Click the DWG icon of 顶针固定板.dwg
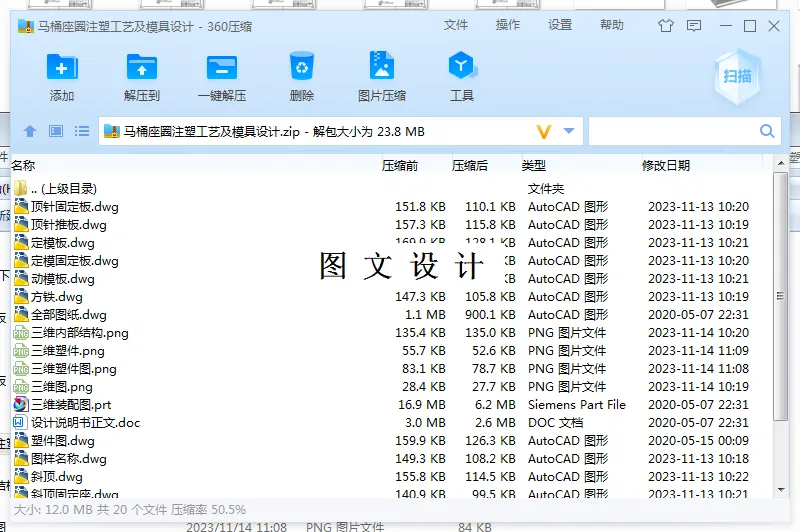The width and height of the screenshot is (800, 532). pyautogui.click(x=21, y=206)
